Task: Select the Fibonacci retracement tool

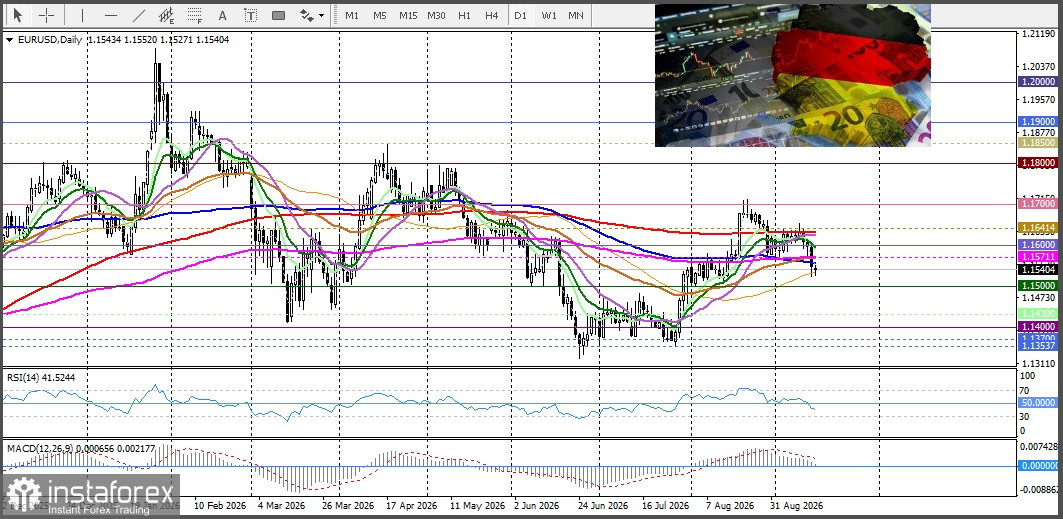Action: (x=195, y=15)
